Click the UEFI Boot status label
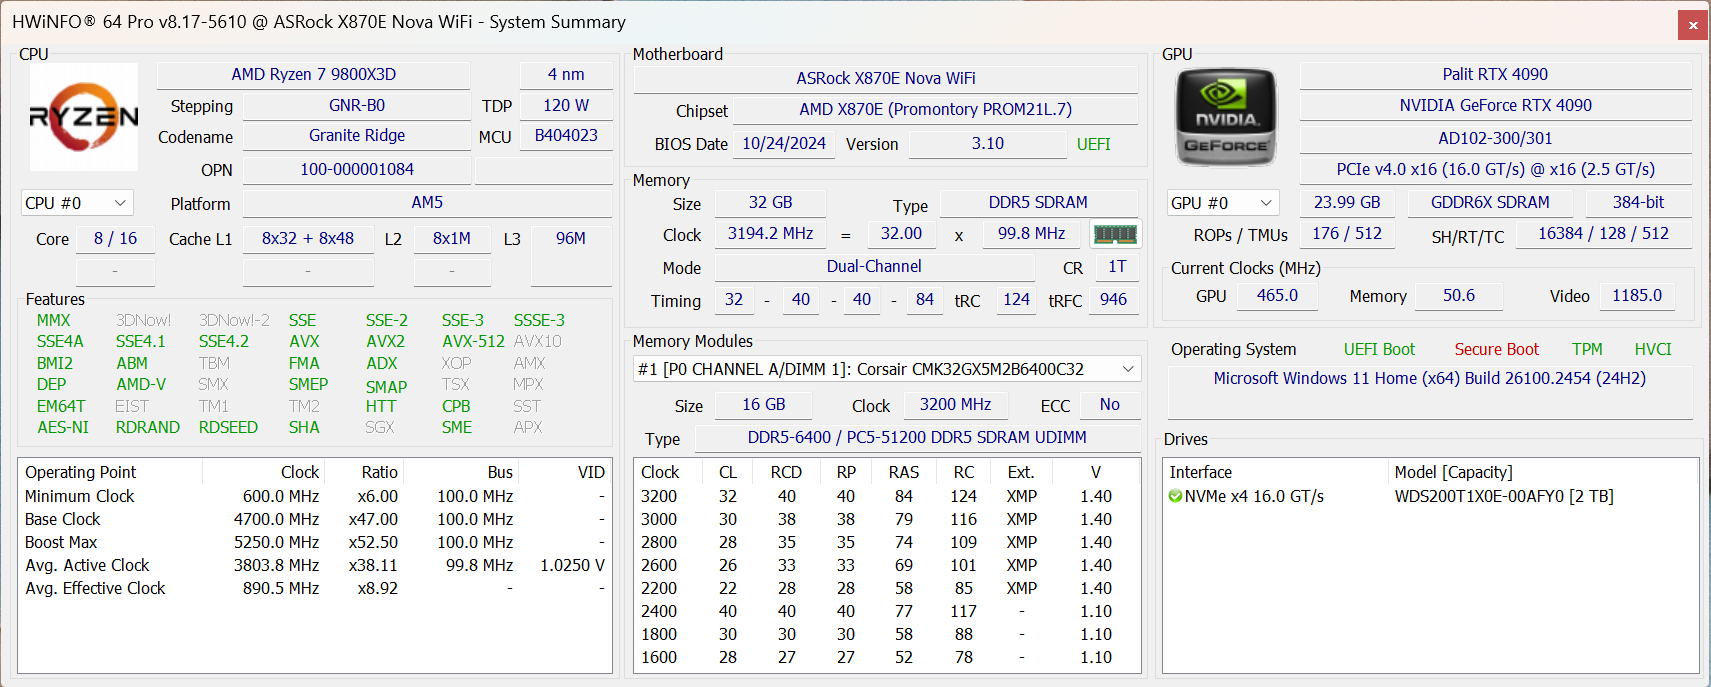Image resolution: width=1711 pixels, height=687 pixels. pos(1379,349)
